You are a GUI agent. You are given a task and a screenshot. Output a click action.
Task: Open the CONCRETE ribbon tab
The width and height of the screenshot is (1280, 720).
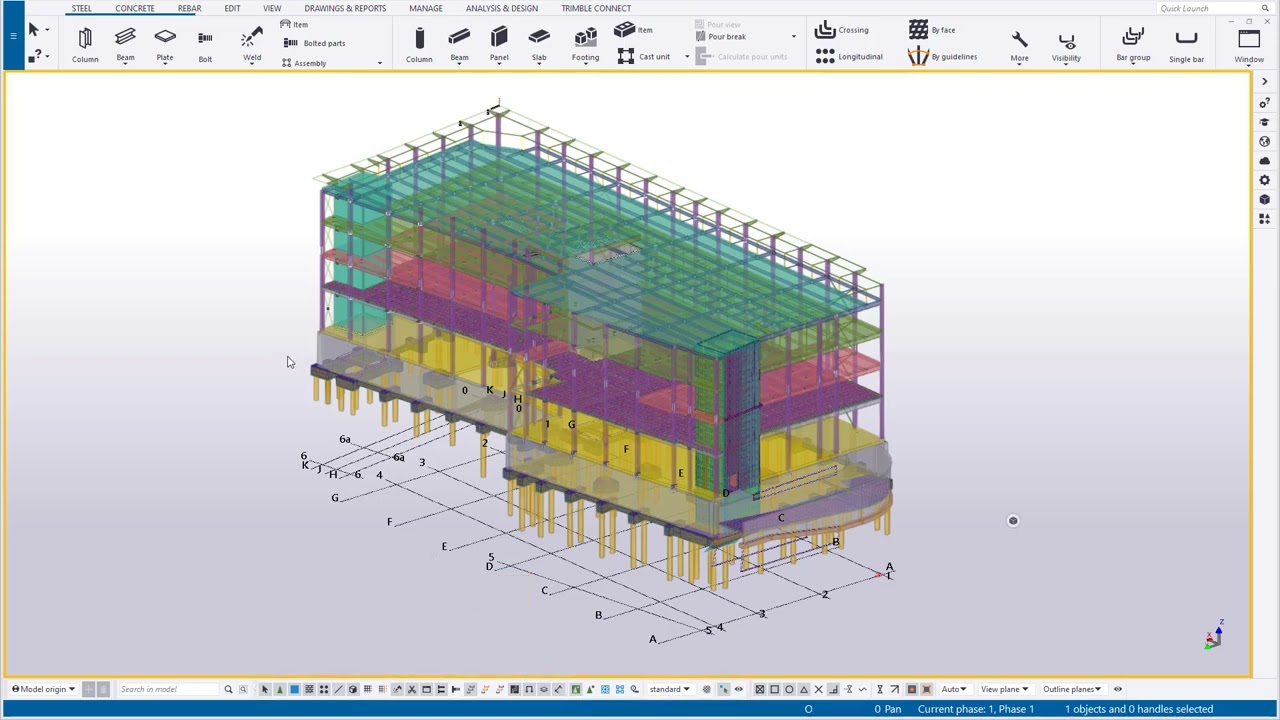pyautogui.click(x=135, y=8)
